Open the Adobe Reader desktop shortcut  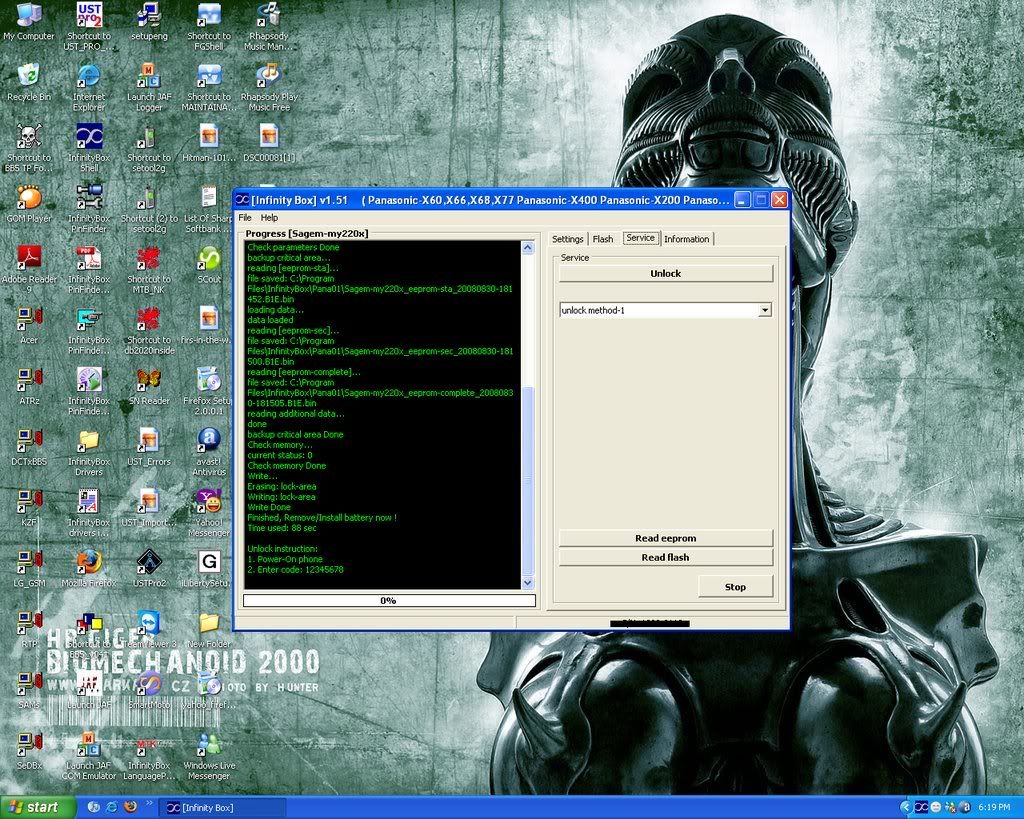29,258
